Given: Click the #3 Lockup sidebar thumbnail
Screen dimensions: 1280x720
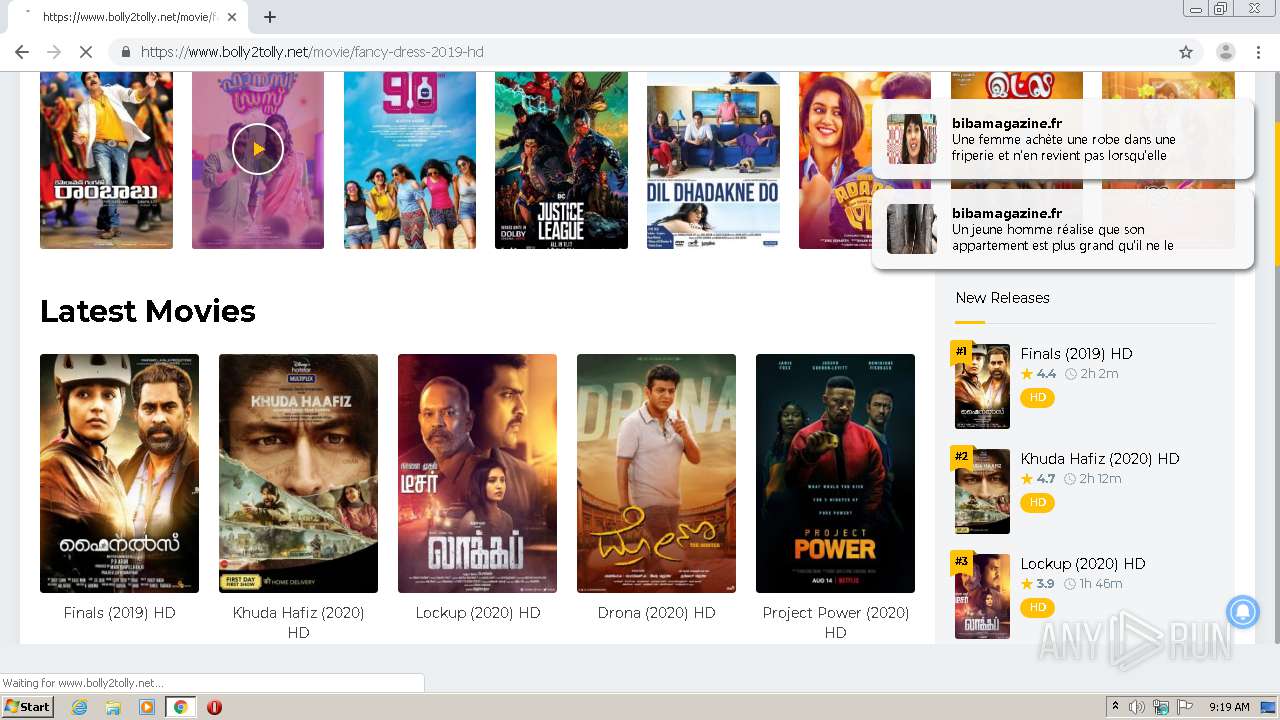Looking at the screenshot, I should pos(982,596).
